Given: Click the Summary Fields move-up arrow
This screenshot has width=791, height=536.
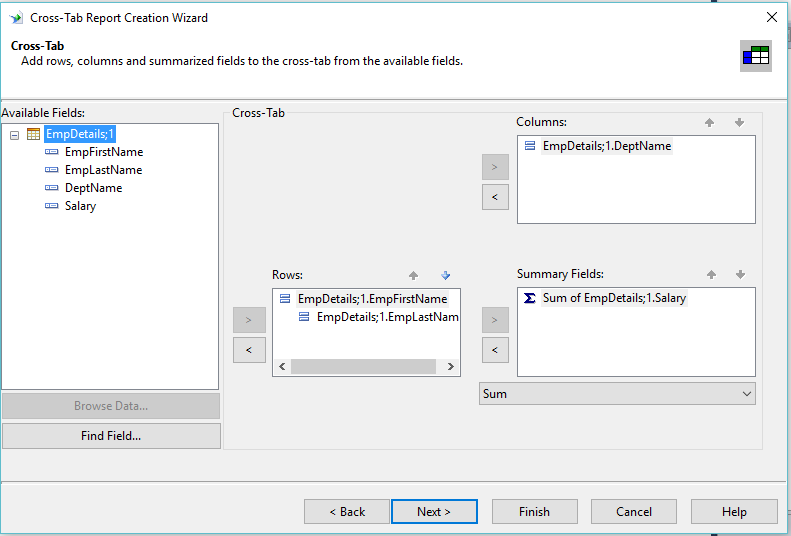Looking at the screenshot, I should coord(710,274).
